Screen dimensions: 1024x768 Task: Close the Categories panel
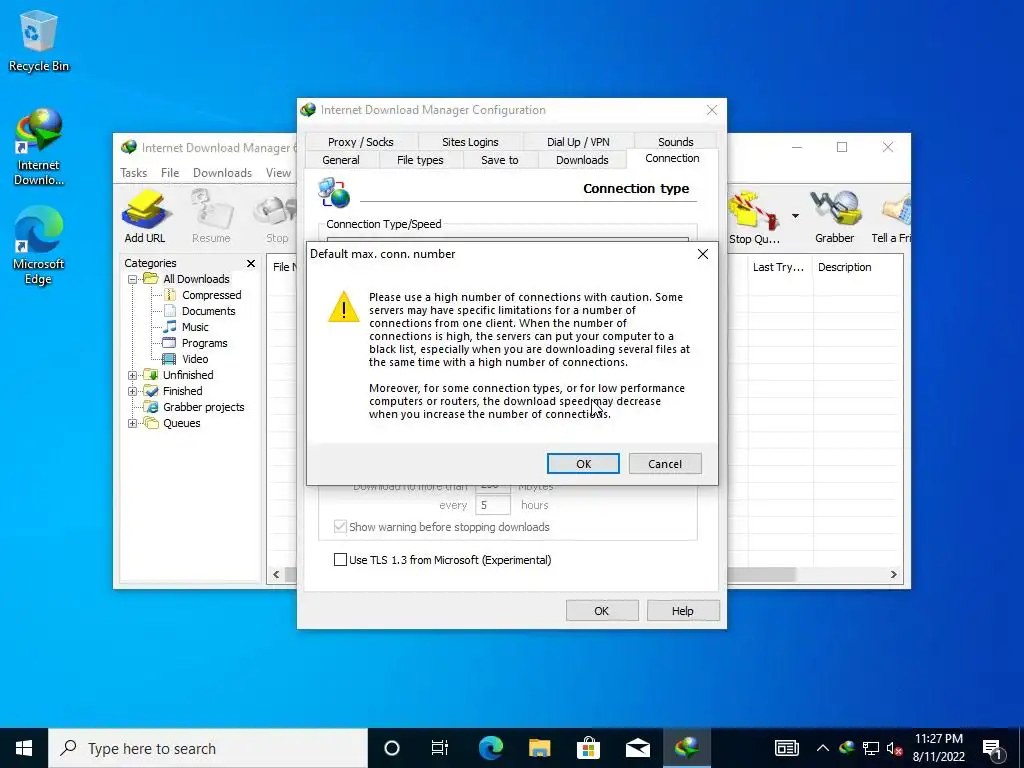click(251, 263)
